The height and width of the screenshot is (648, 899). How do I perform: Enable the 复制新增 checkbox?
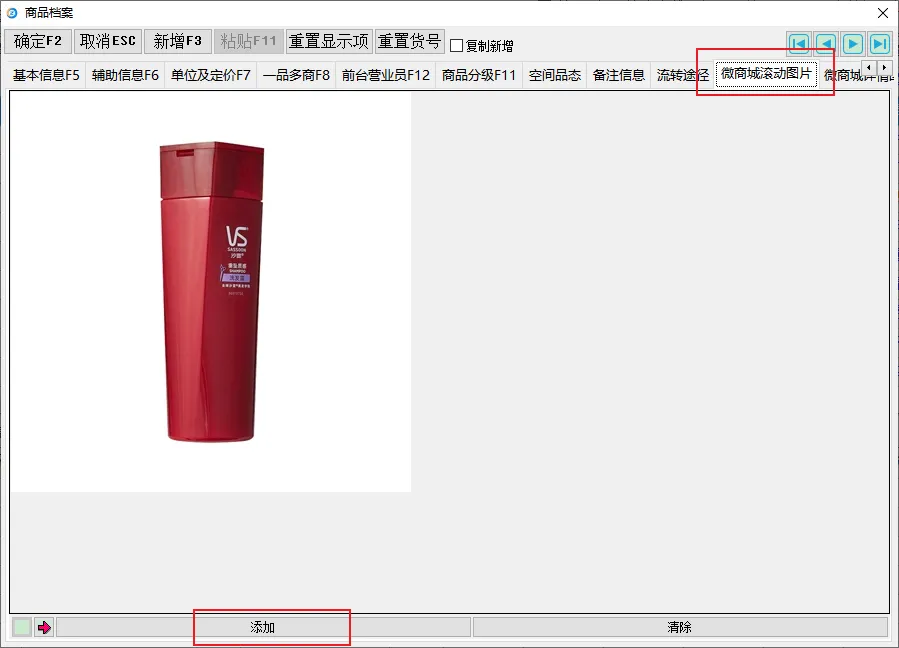pyautogui.click(x=456, y=45)
